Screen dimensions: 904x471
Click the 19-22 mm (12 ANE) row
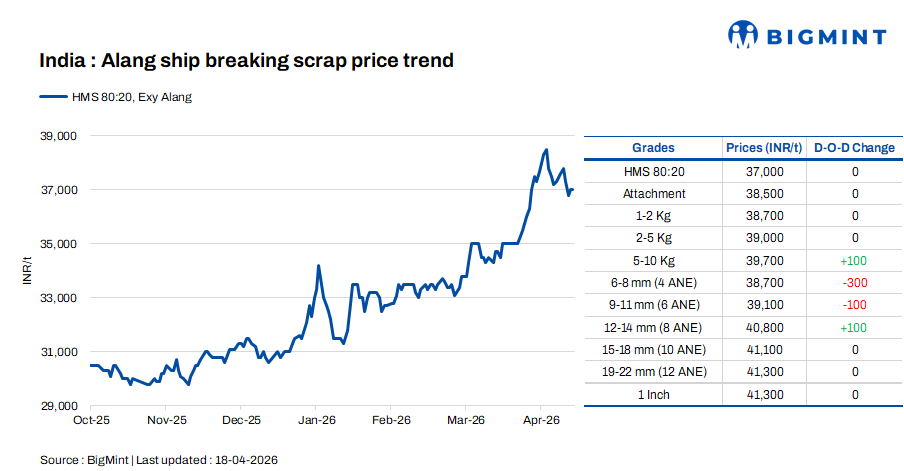click(x=654, y=372)
